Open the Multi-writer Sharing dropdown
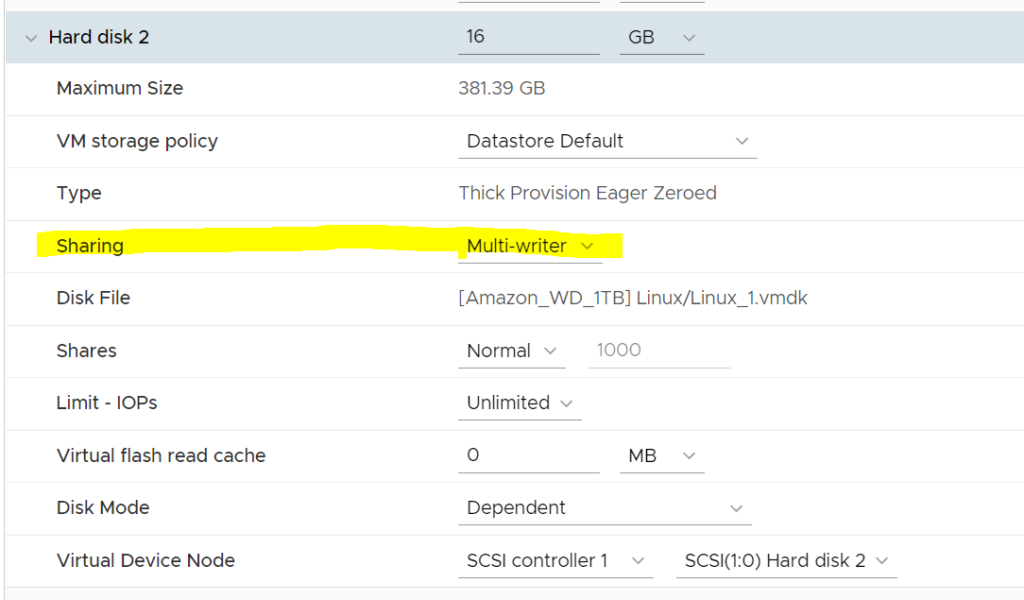The width and height of the screenshot is (1024, 600). pos(530,246)
